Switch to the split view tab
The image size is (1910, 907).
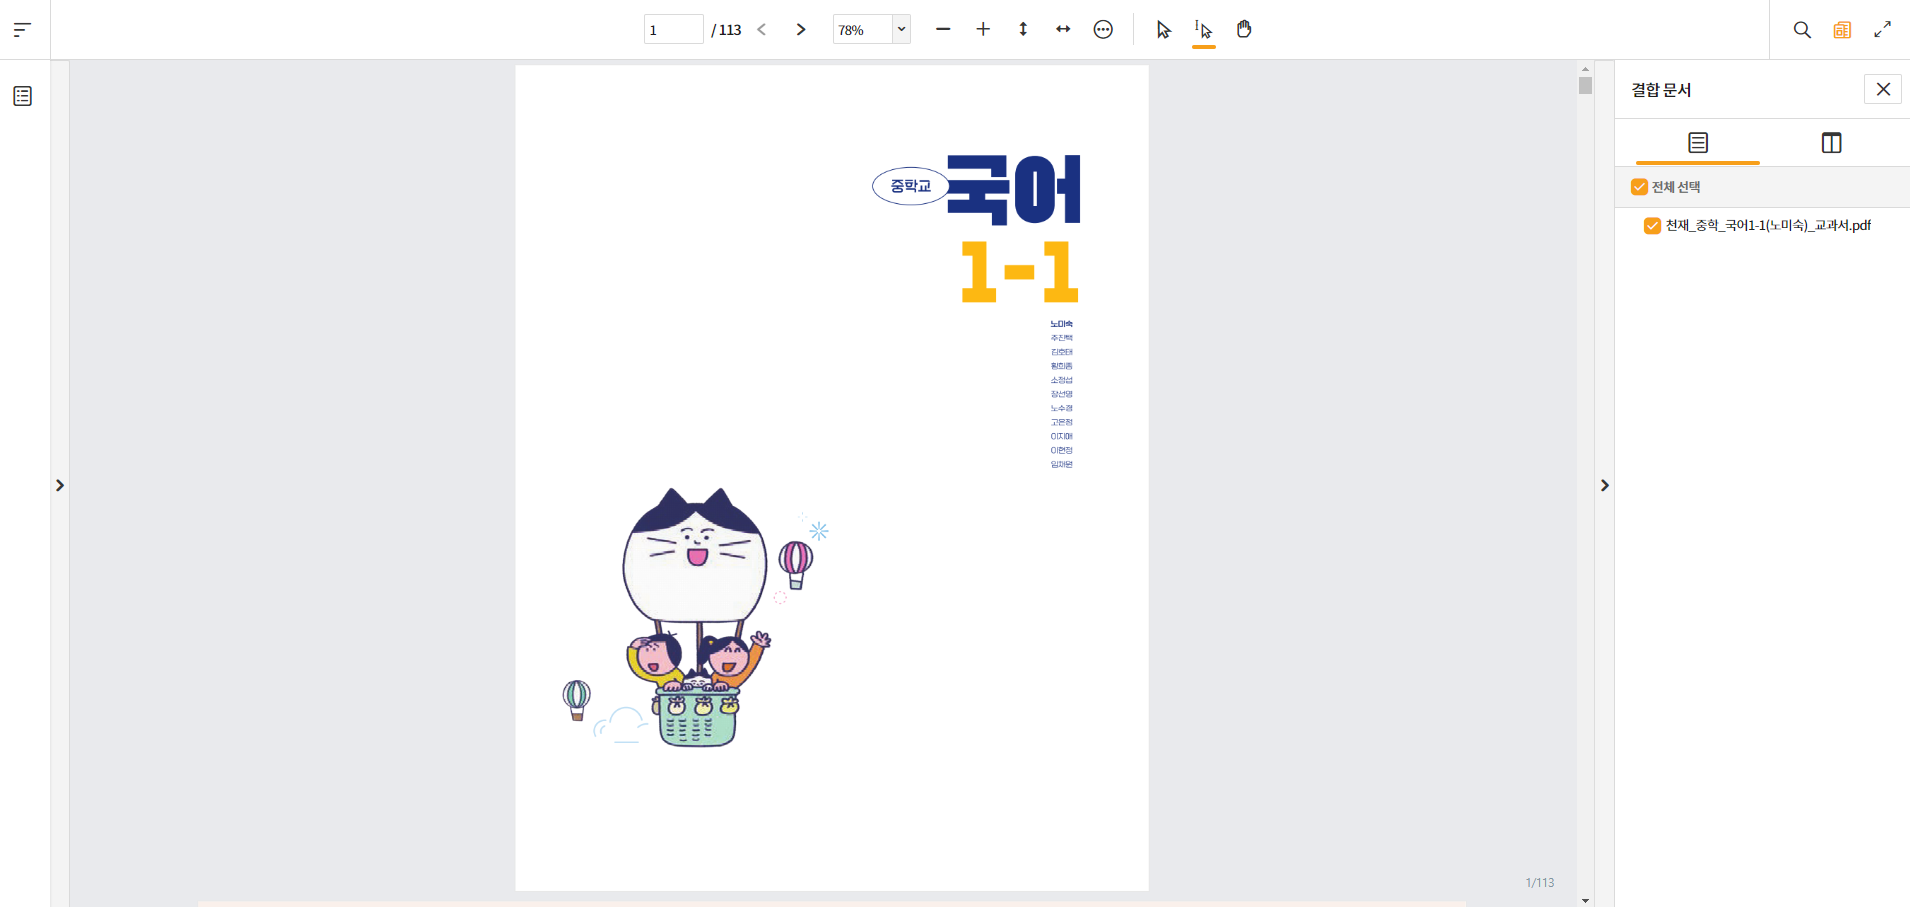click(x=1831, y=143)
